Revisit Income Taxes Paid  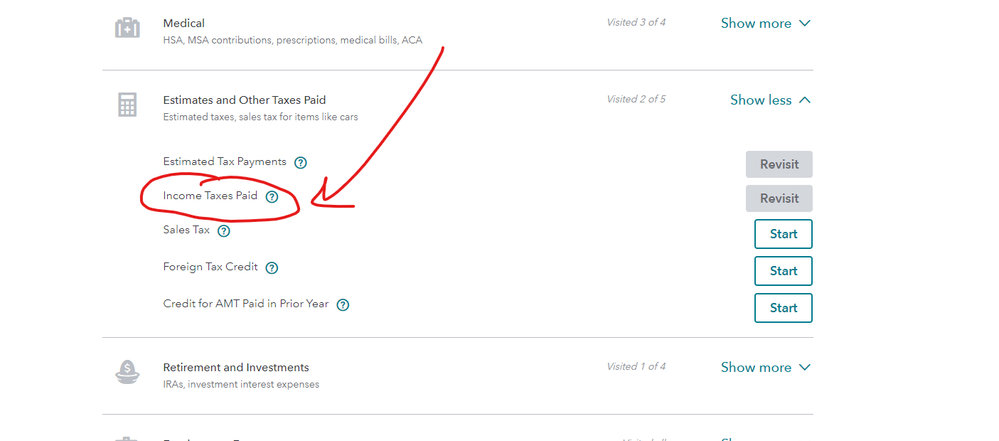779,199
